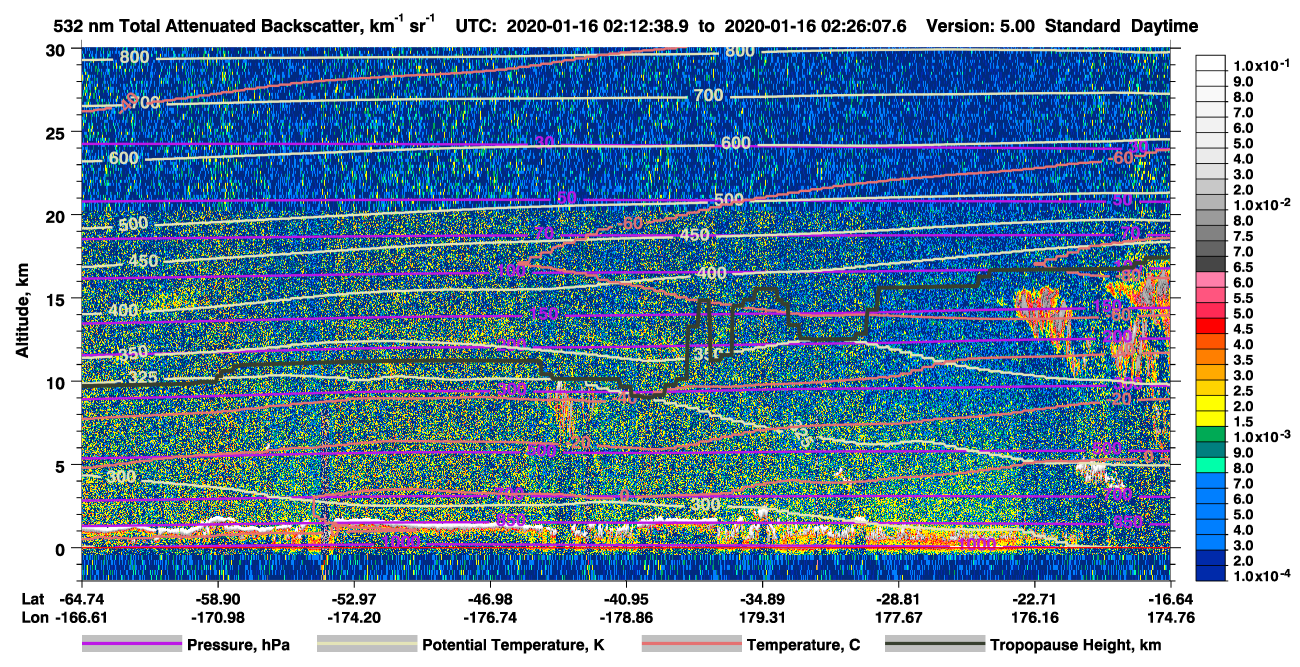Click the longitude value -174.20
This screenshot has width=1300, height=667.
coord(353,618)
